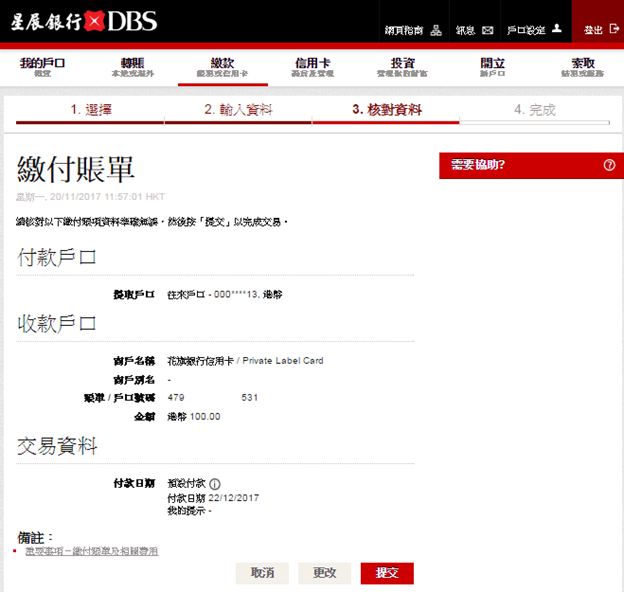Image resolution: width=624 pixels, height=592 pixels.
Task: Open the user settings profile icon (戶口設定)
Action: [x=557, y=31]
